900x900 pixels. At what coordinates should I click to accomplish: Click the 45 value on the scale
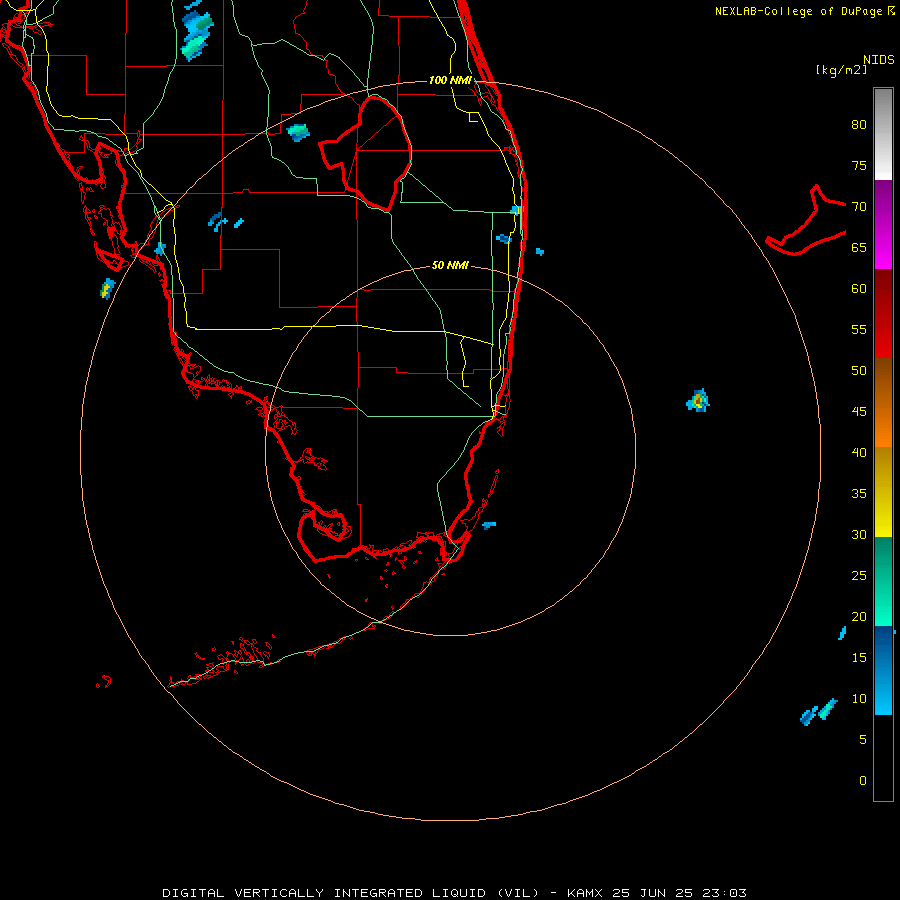pos(859,412)
